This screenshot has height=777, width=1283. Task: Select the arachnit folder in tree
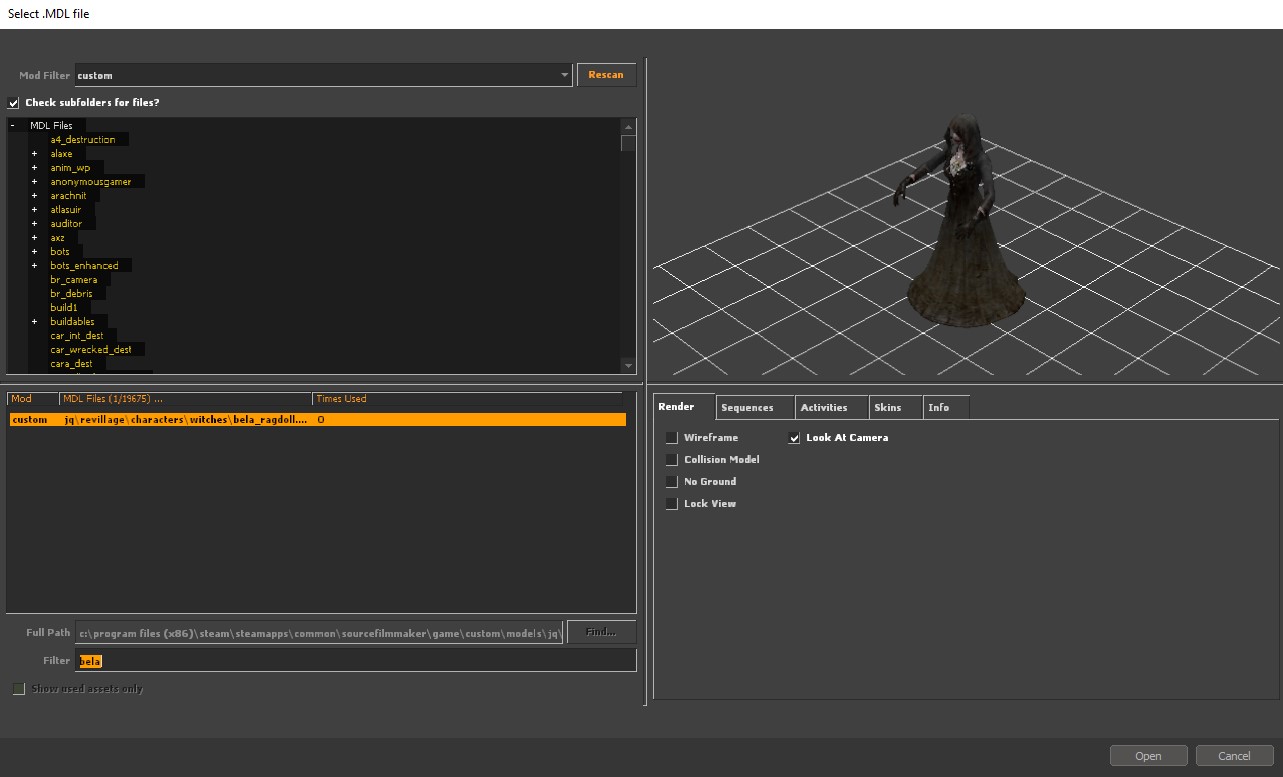point(68,196)
